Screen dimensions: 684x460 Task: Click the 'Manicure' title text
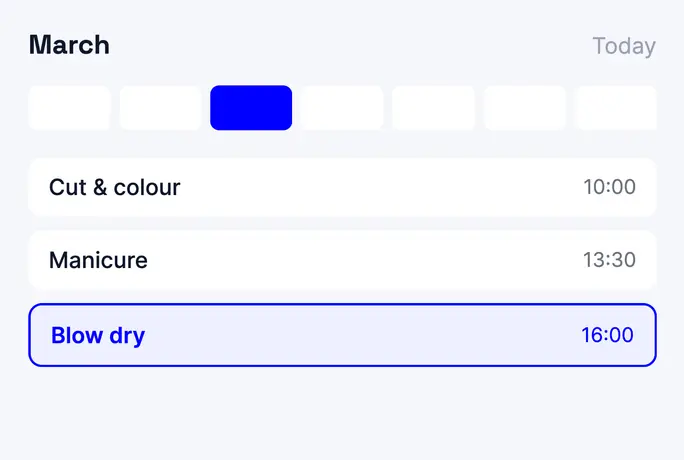pyautogui.click(x=98, y=260)
